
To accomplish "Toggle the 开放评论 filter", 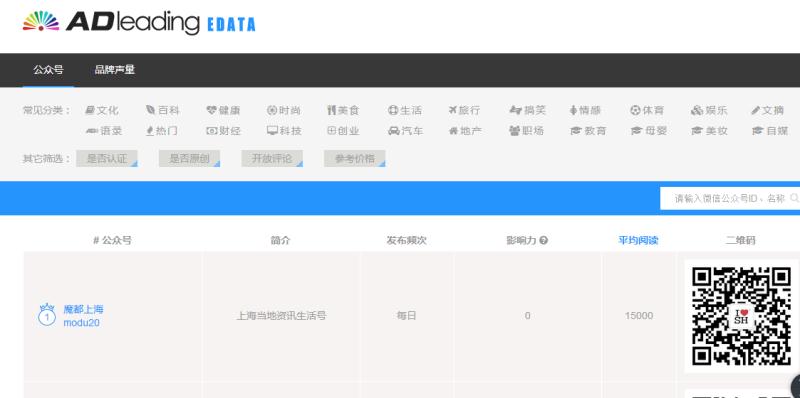I will (272, 159).
